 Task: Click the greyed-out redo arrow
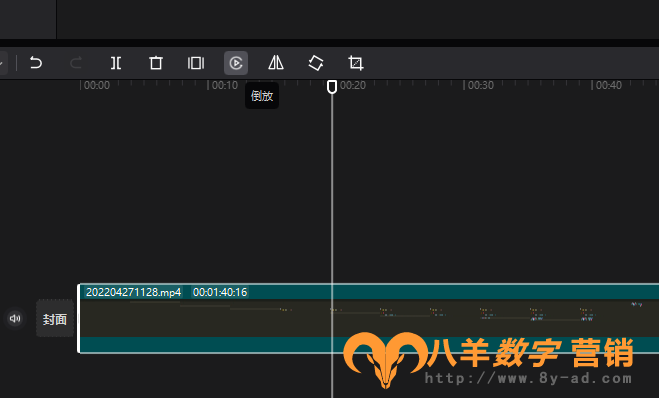(x=76, y=63)
